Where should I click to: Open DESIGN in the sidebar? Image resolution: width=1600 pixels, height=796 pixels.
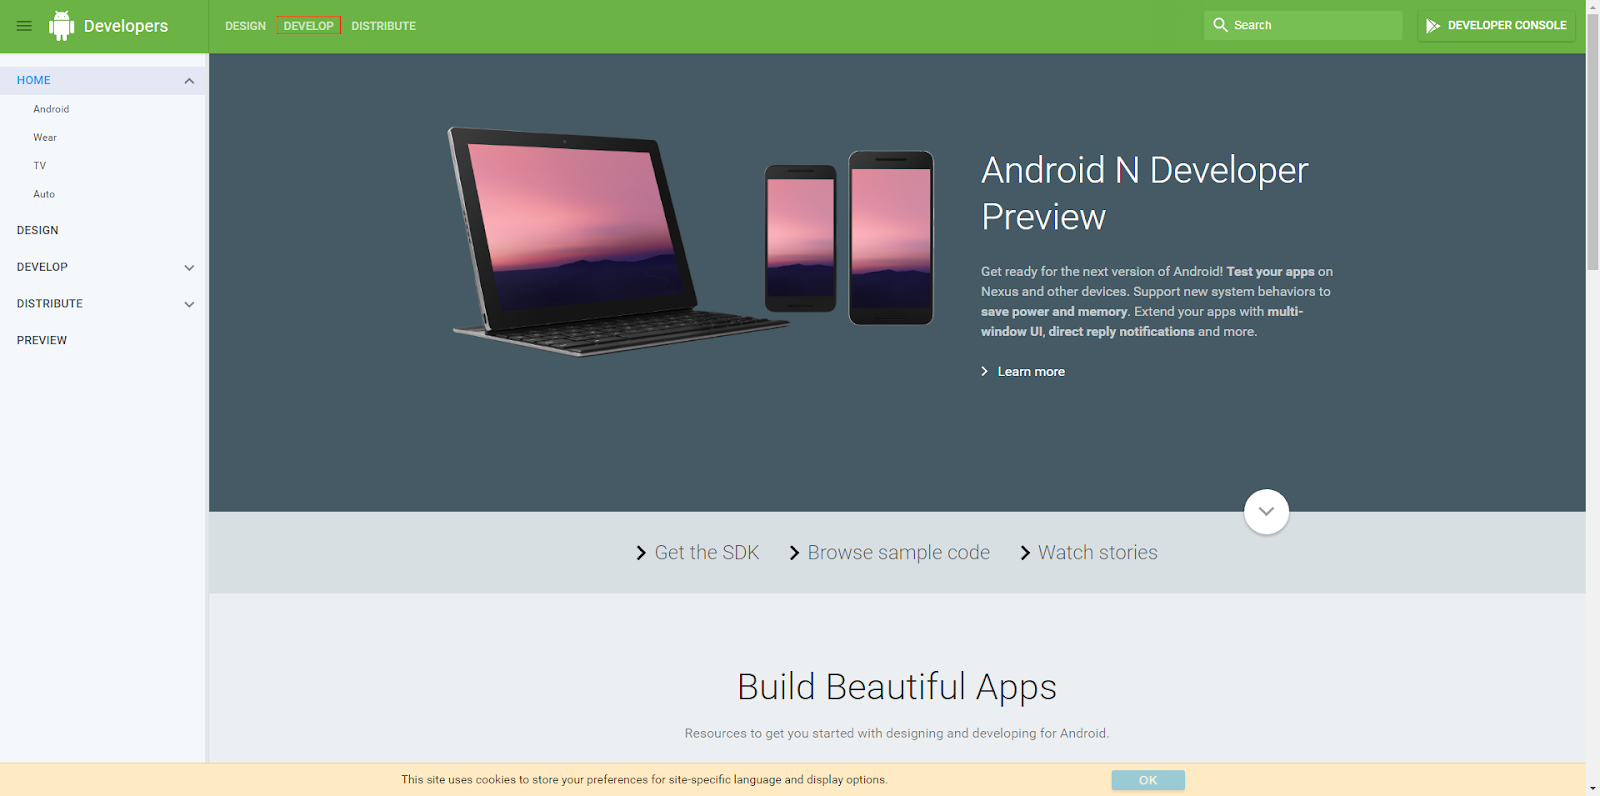38,230
